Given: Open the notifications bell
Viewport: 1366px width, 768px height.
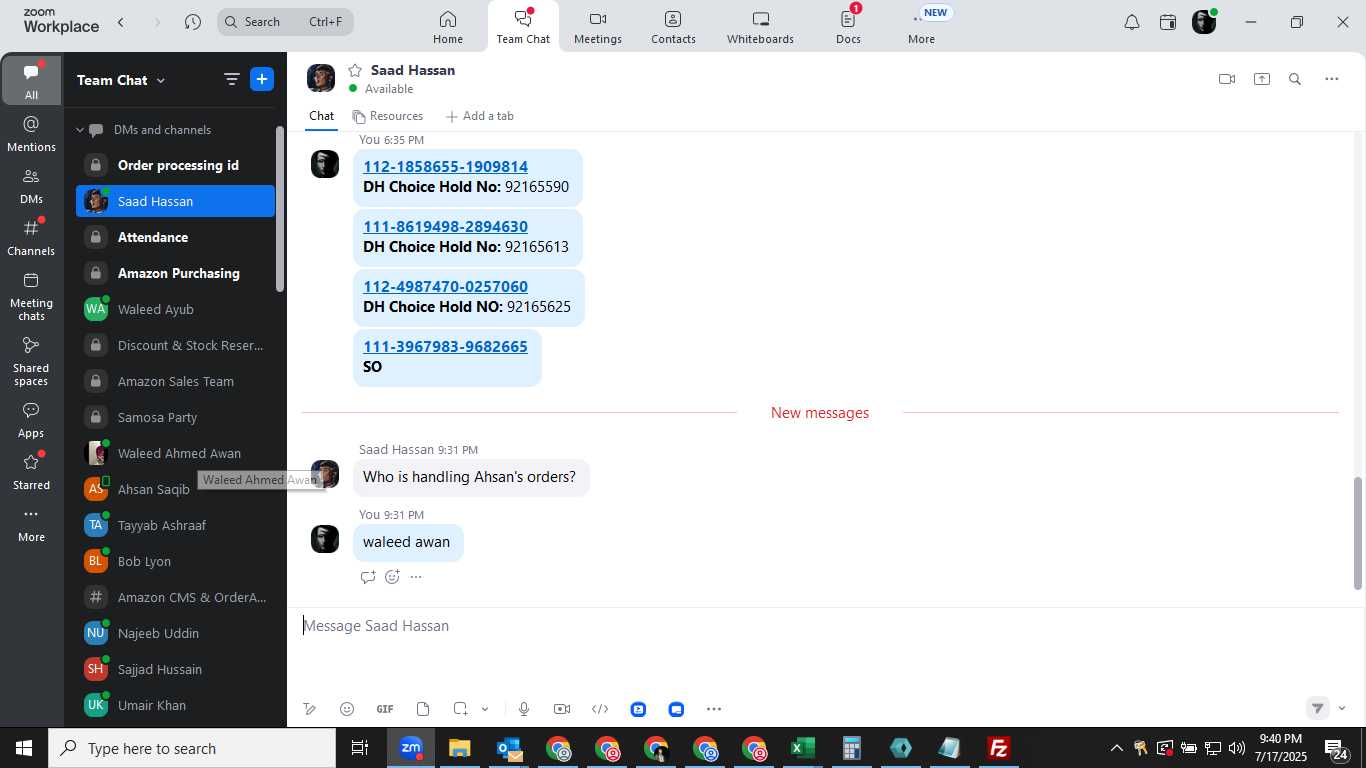Looking at the screenshot, I should point(1132,22).
